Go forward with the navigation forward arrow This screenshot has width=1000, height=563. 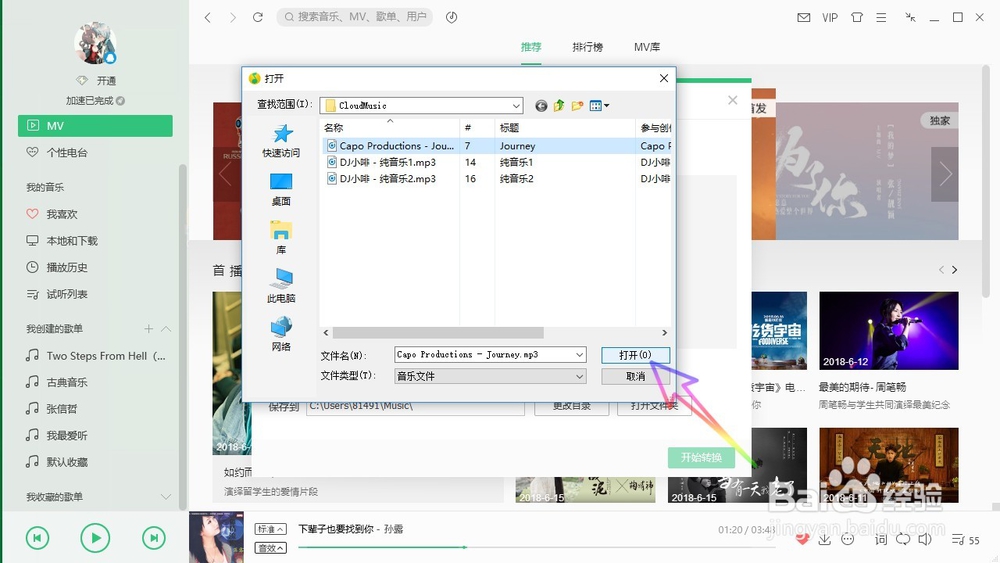[x=233, y=17]
